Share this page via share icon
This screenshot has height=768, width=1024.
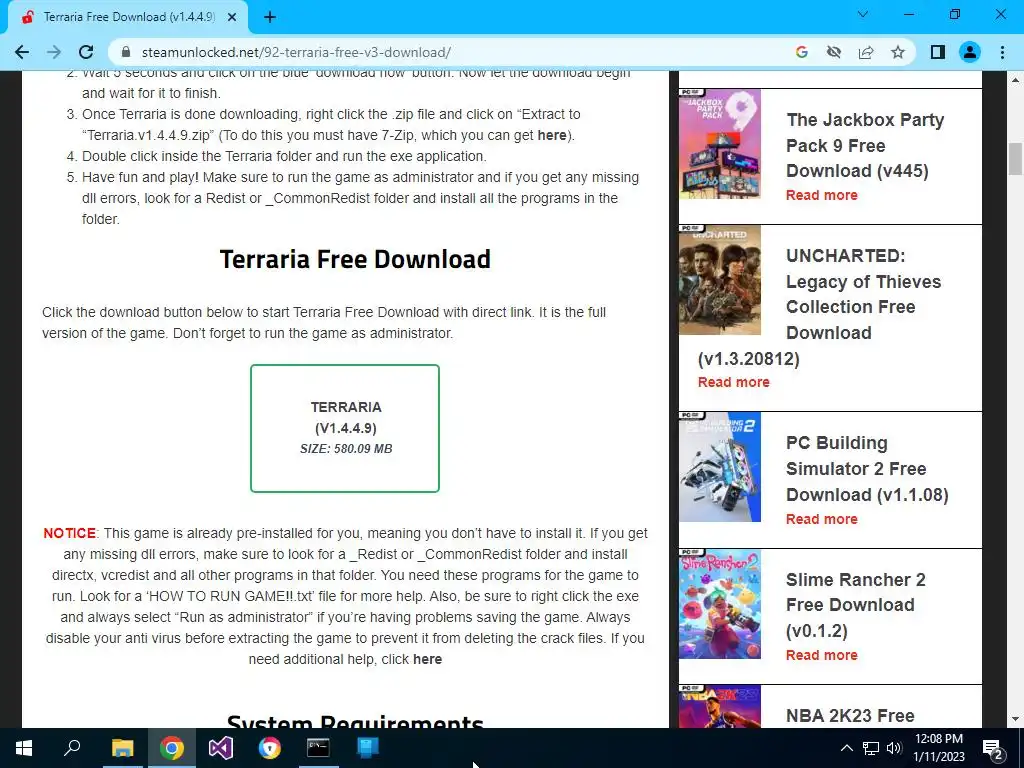click(866, 52)
